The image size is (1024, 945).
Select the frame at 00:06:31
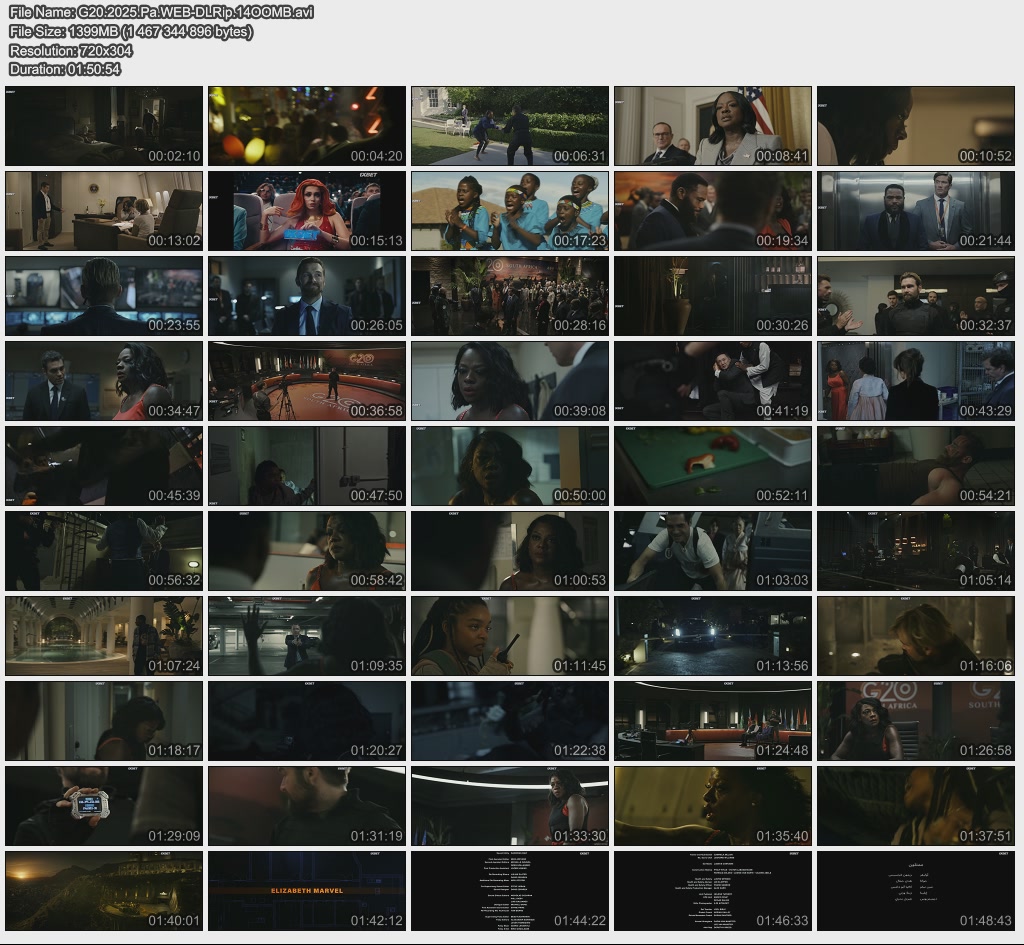pyautogui.click(x=510, y=126)
